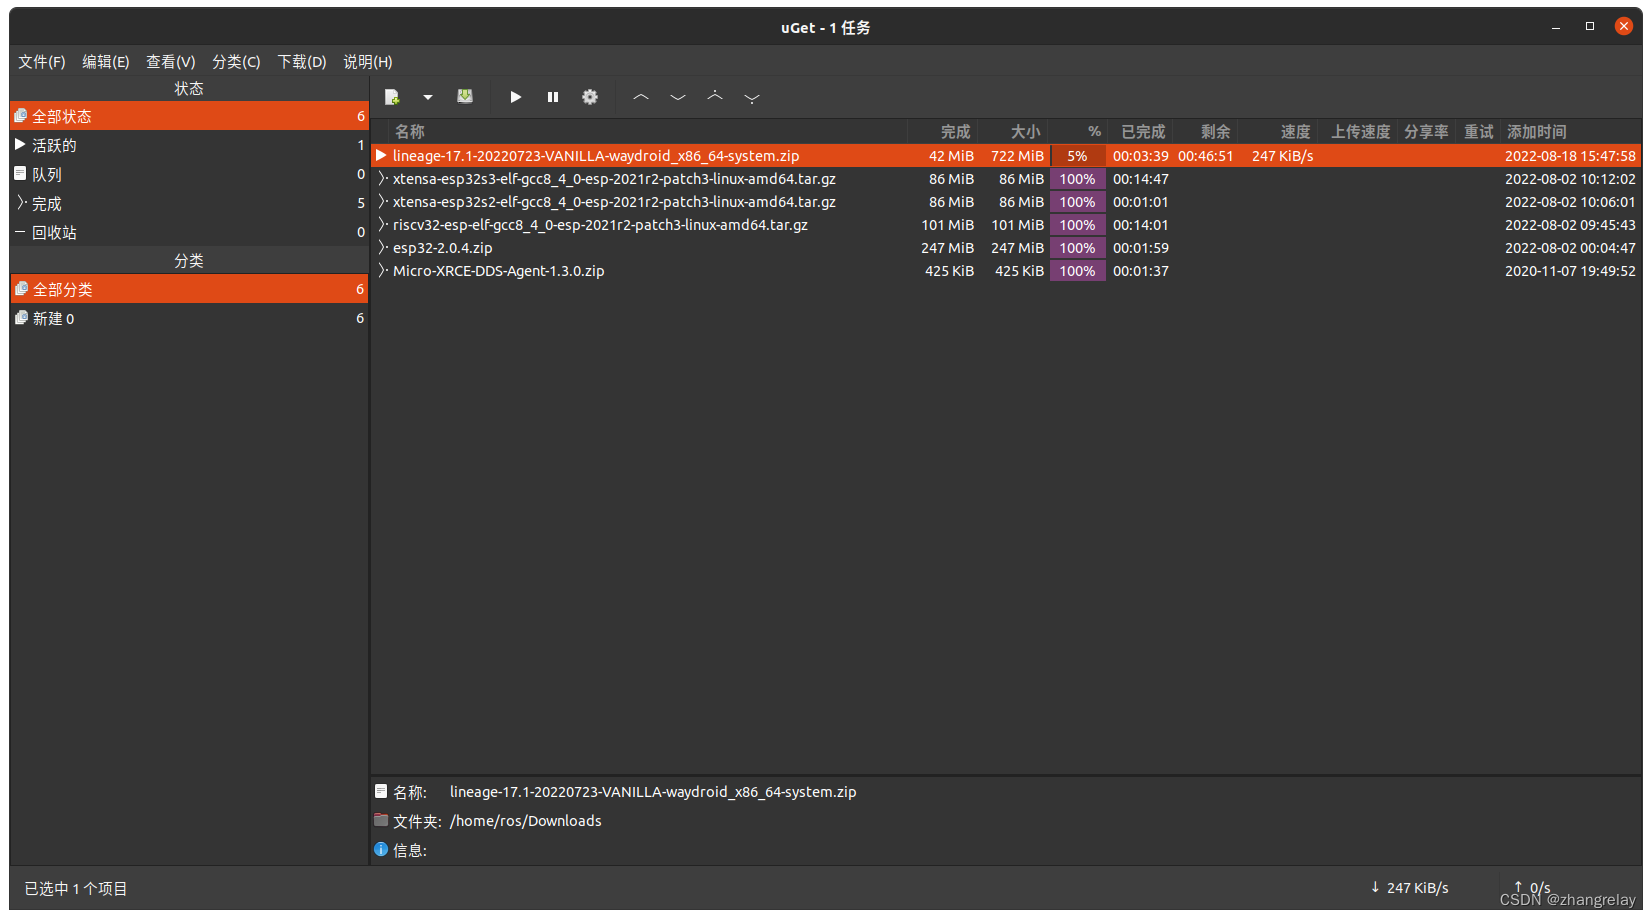The image size is (1652, 919).
Task: Select the 活跃的 status filter
Action: click(46, 144)
